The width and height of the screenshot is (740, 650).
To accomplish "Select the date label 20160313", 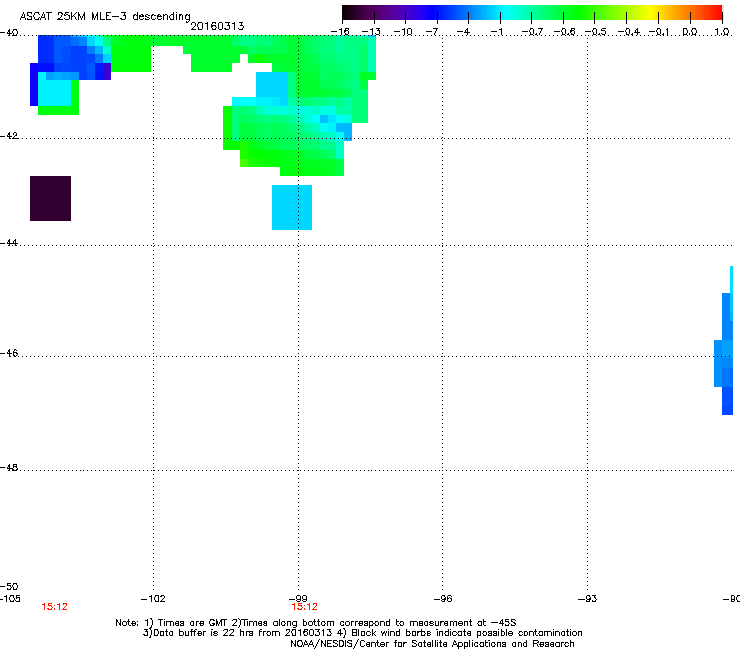I will coord(217,26).
